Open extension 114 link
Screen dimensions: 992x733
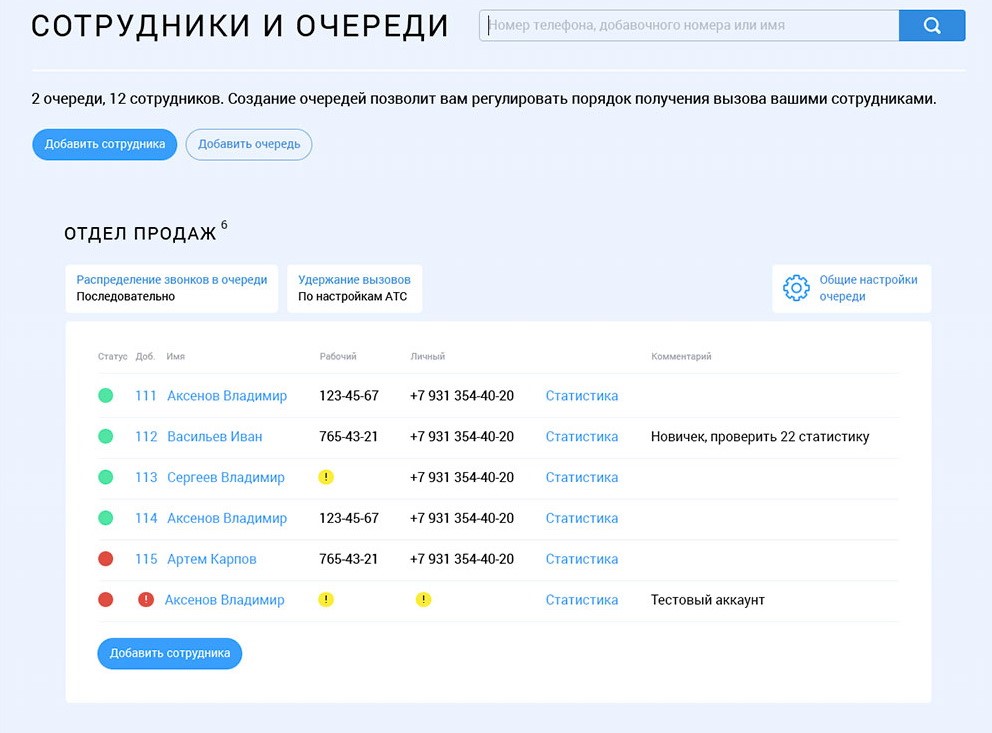[146, 518]
